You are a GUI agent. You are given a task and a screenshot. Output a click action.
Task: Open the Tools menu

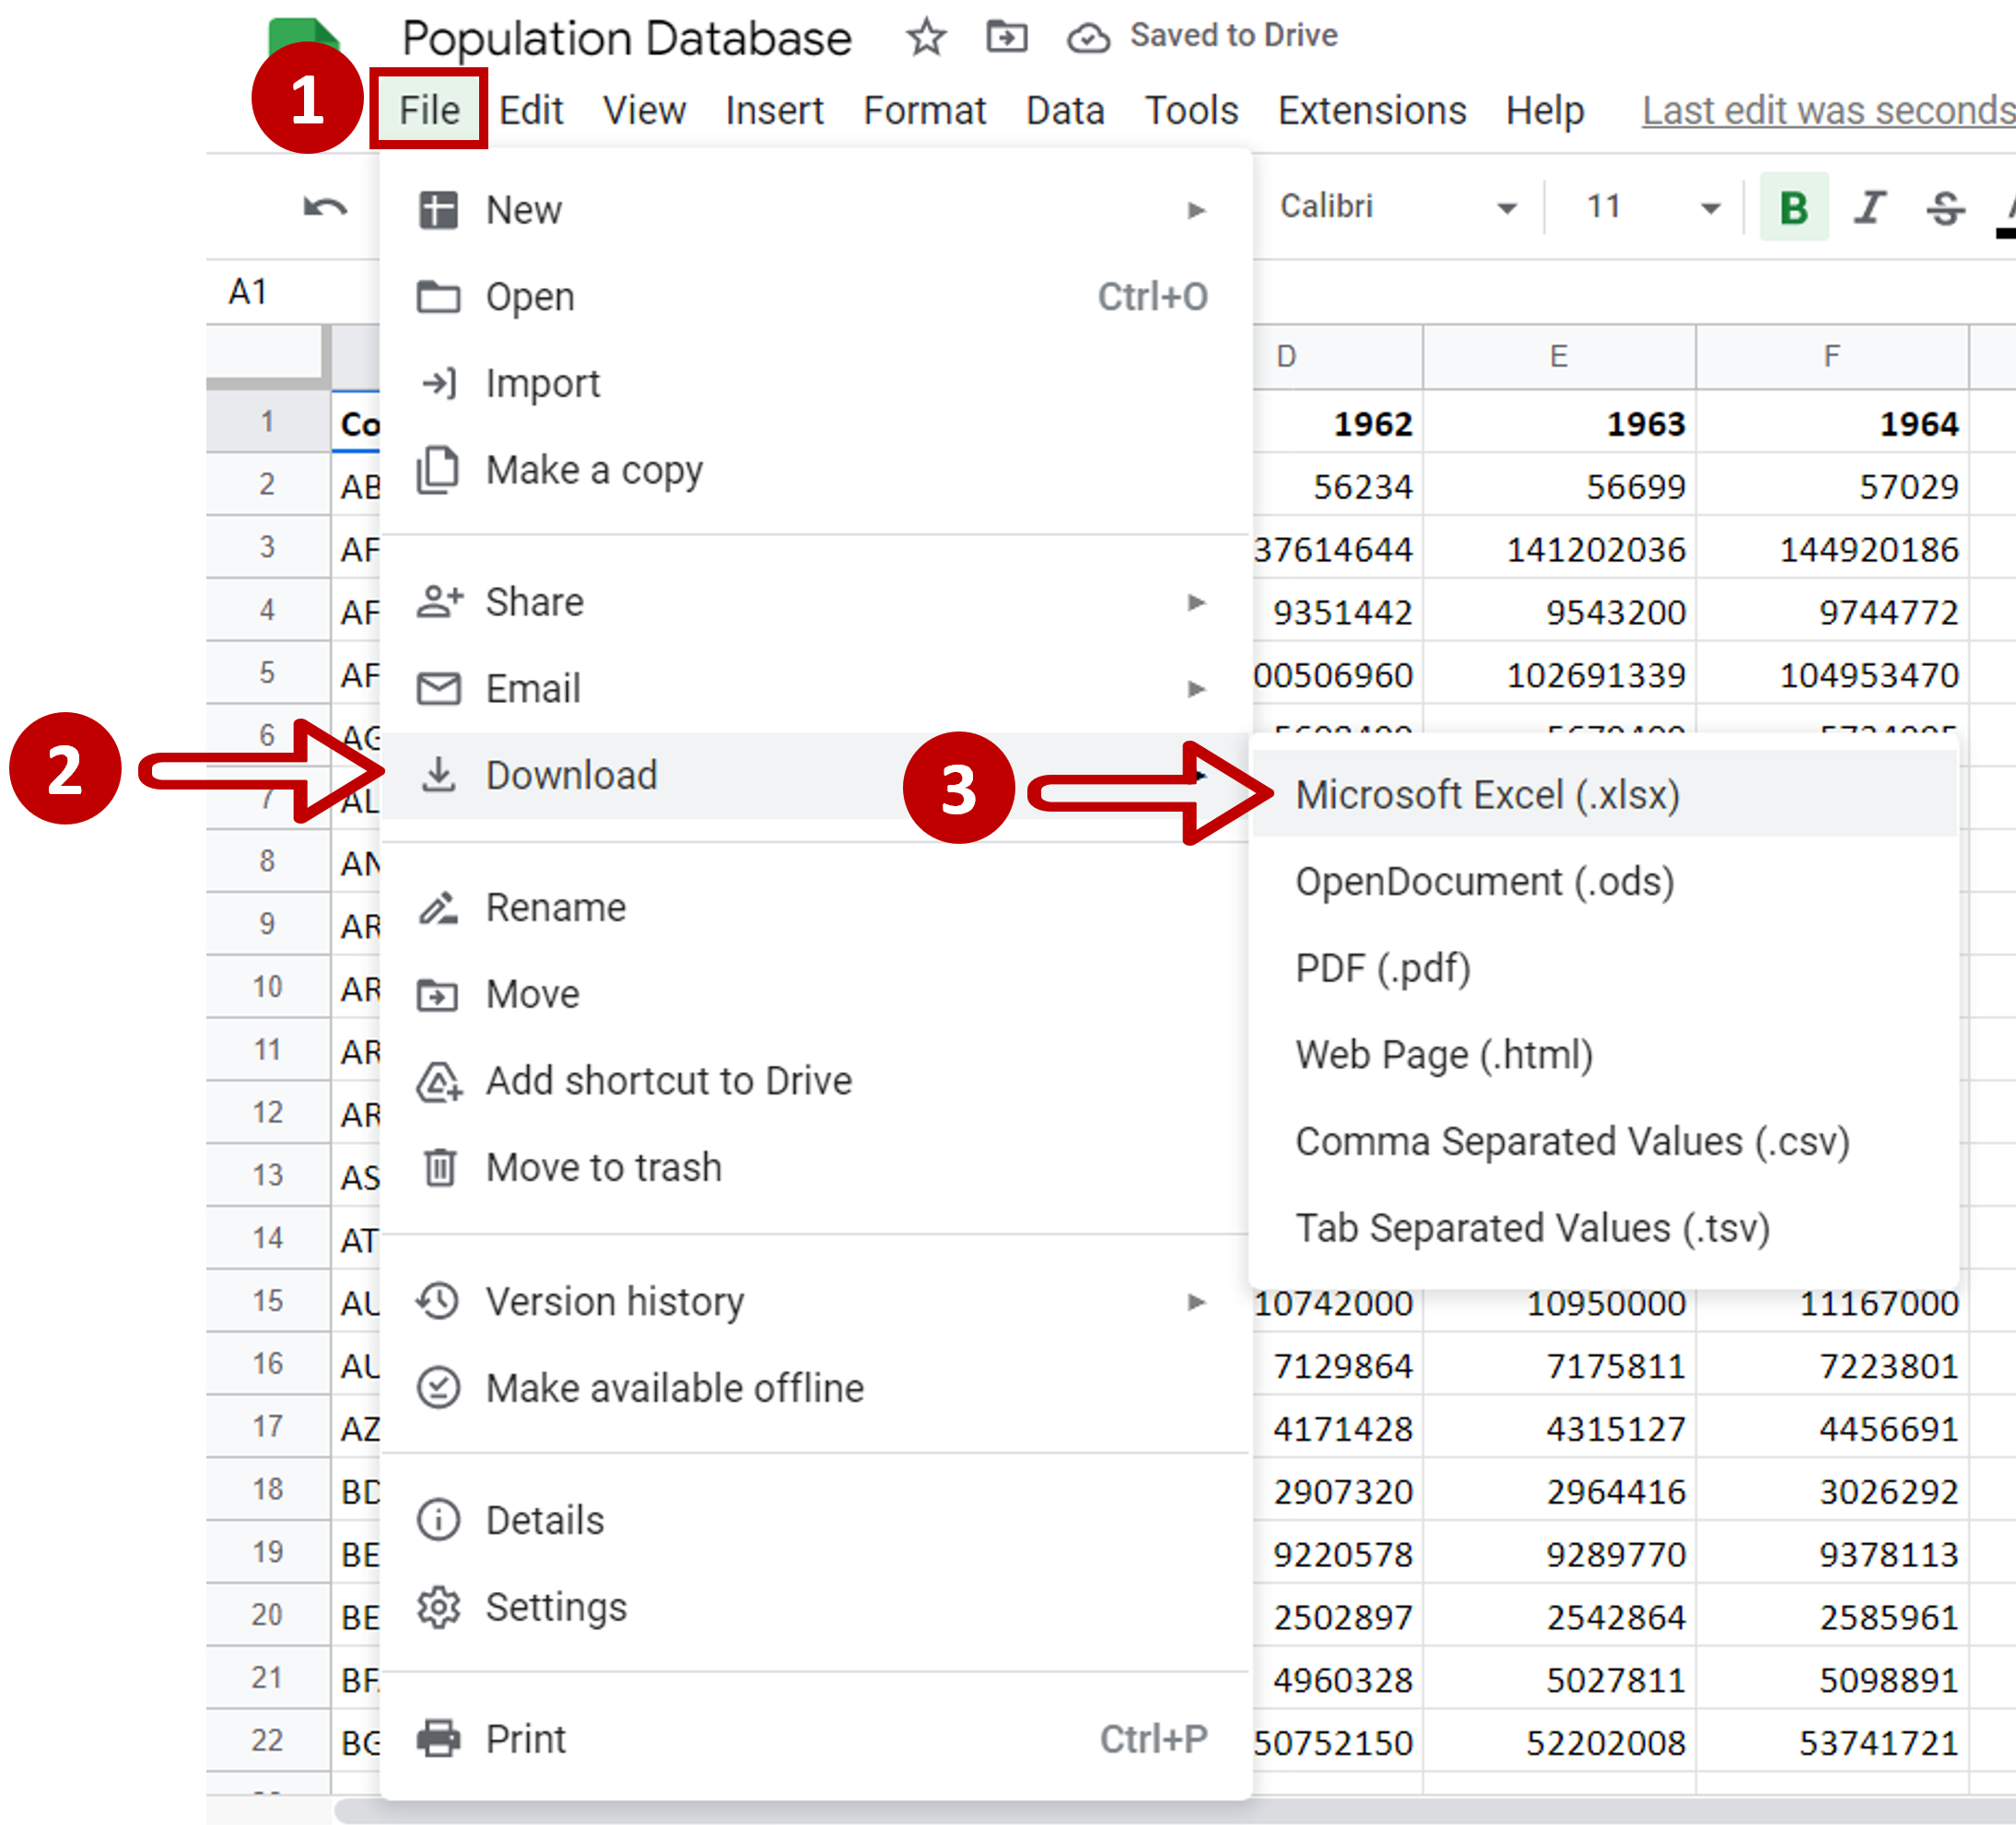pos(1191,109)
